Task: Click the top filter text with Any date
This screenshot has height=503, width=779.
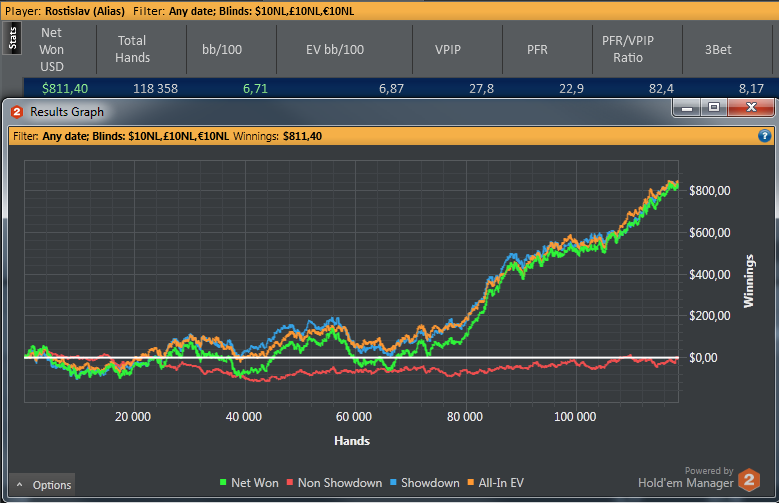Action: coord(243,11)
